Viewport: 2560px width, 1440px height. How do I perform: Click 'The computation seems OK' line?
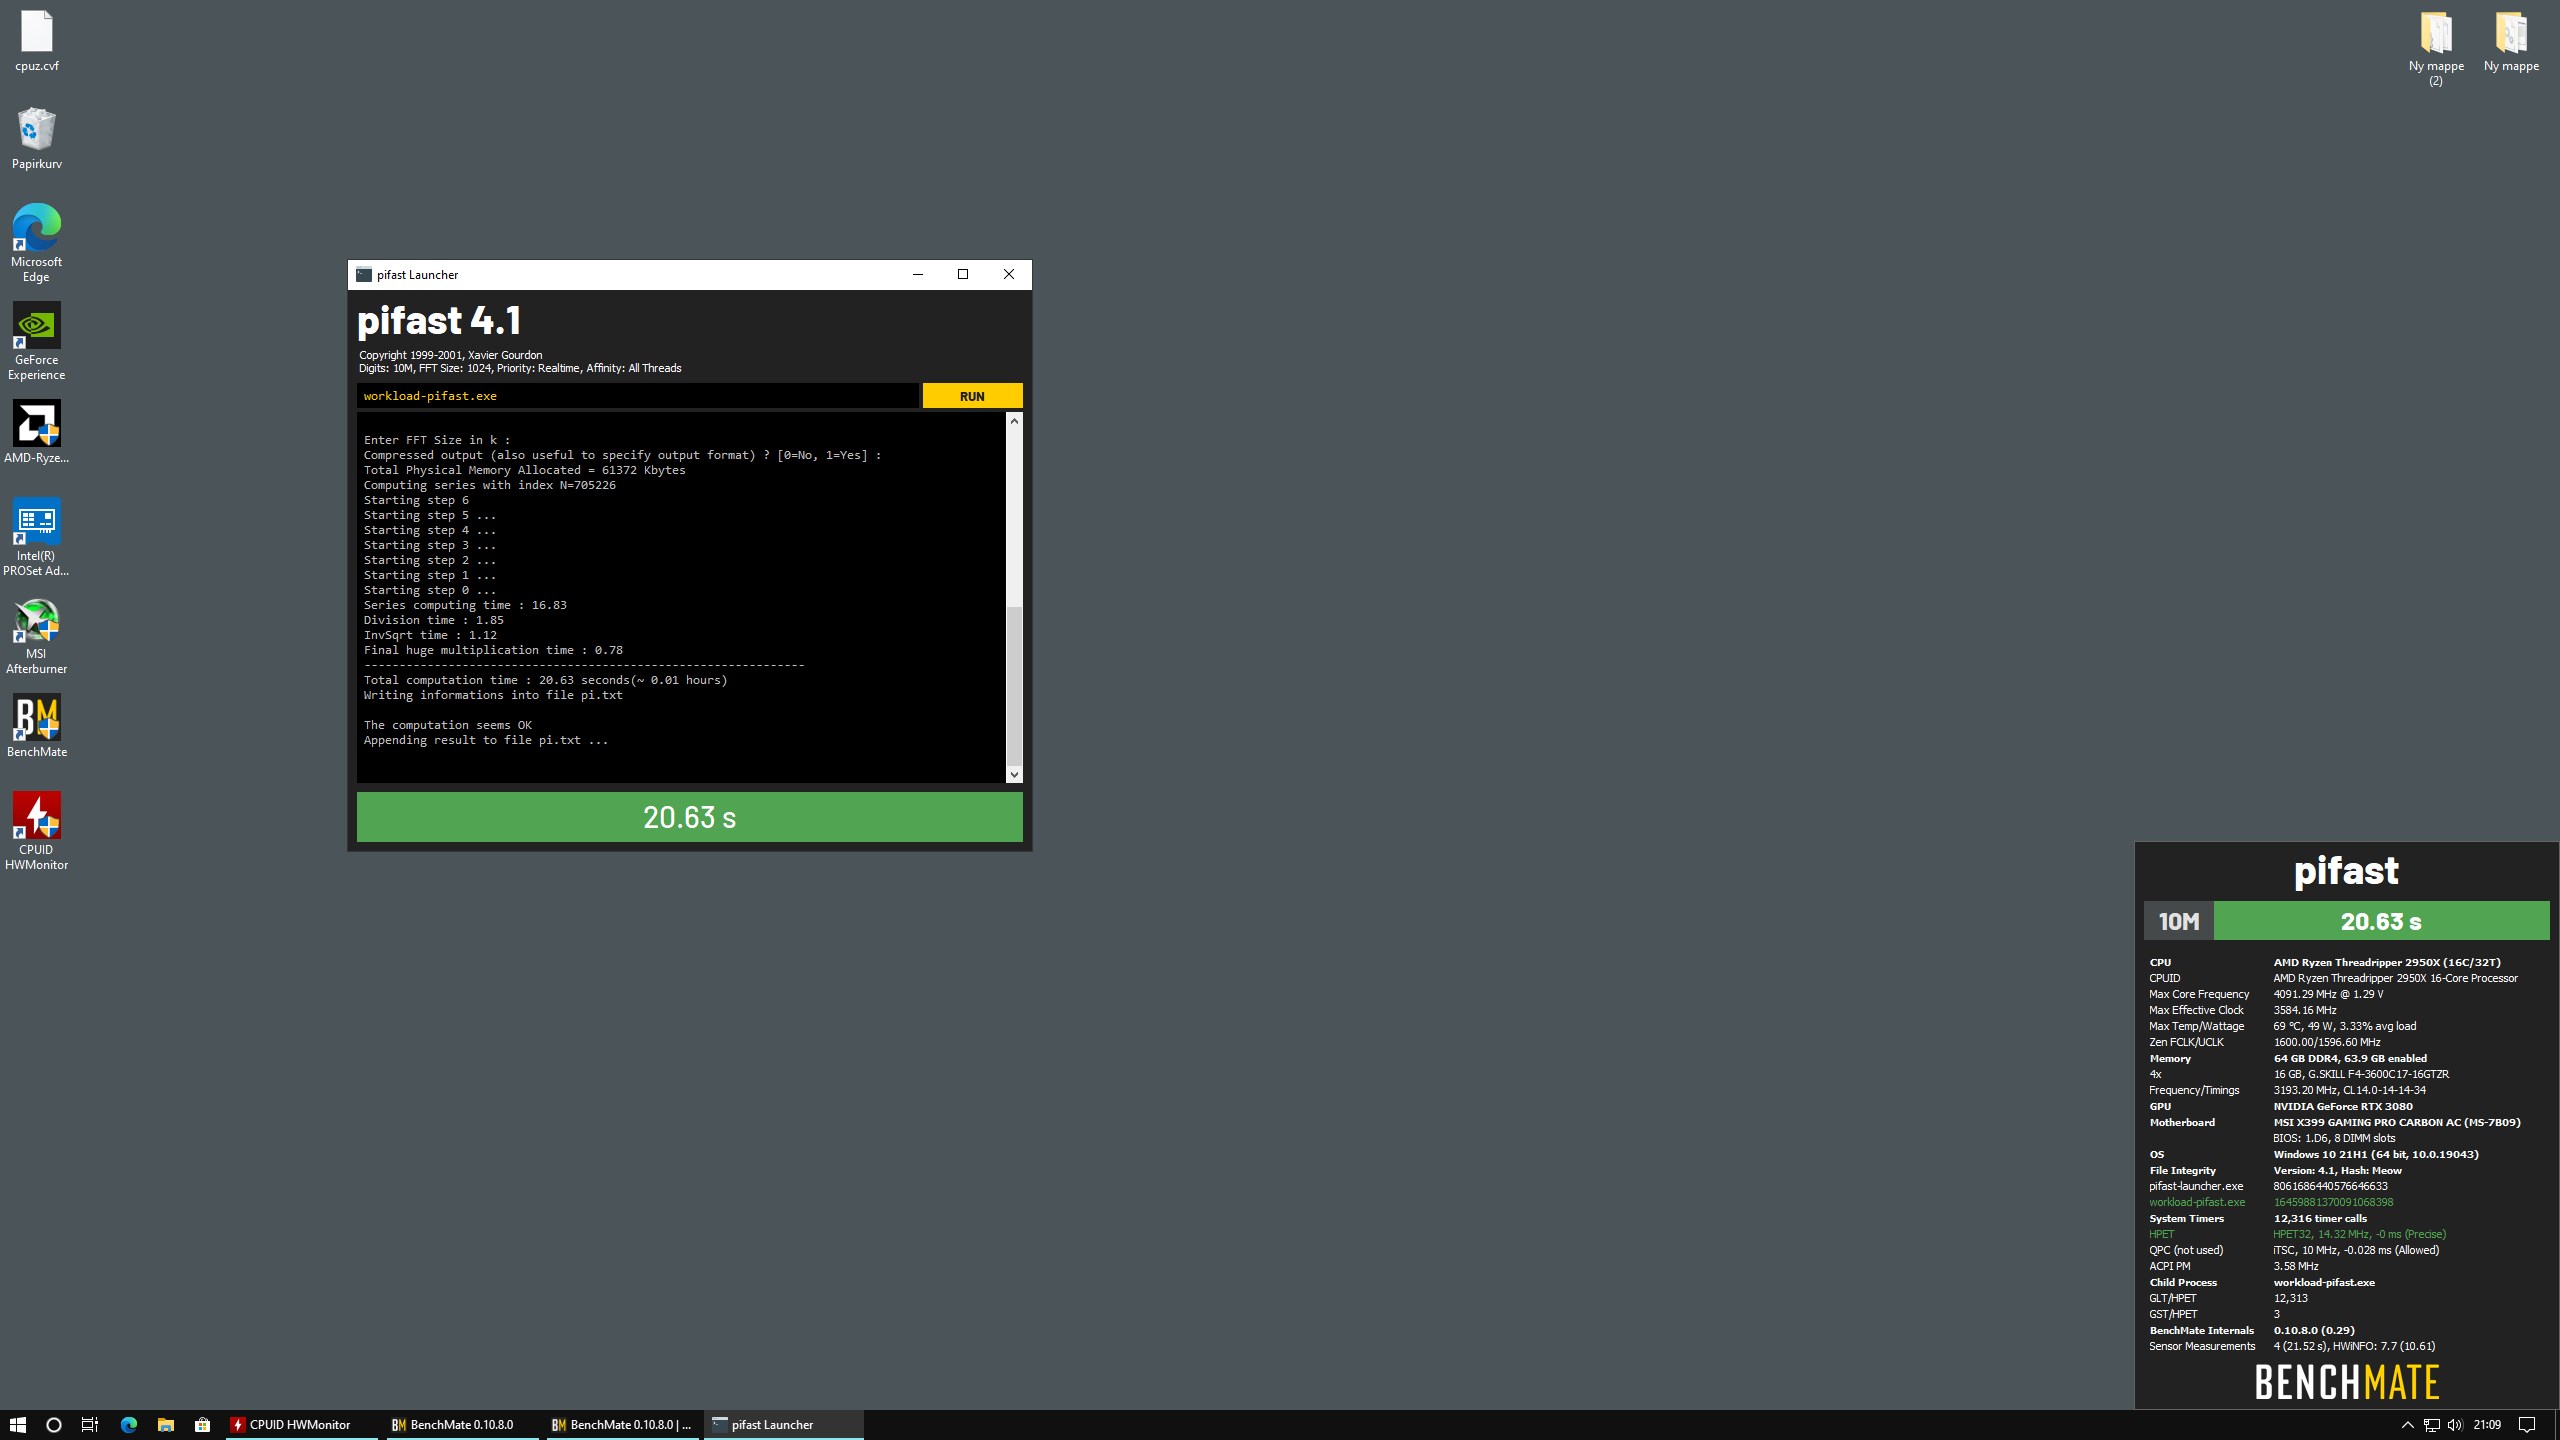coord(448,725)
